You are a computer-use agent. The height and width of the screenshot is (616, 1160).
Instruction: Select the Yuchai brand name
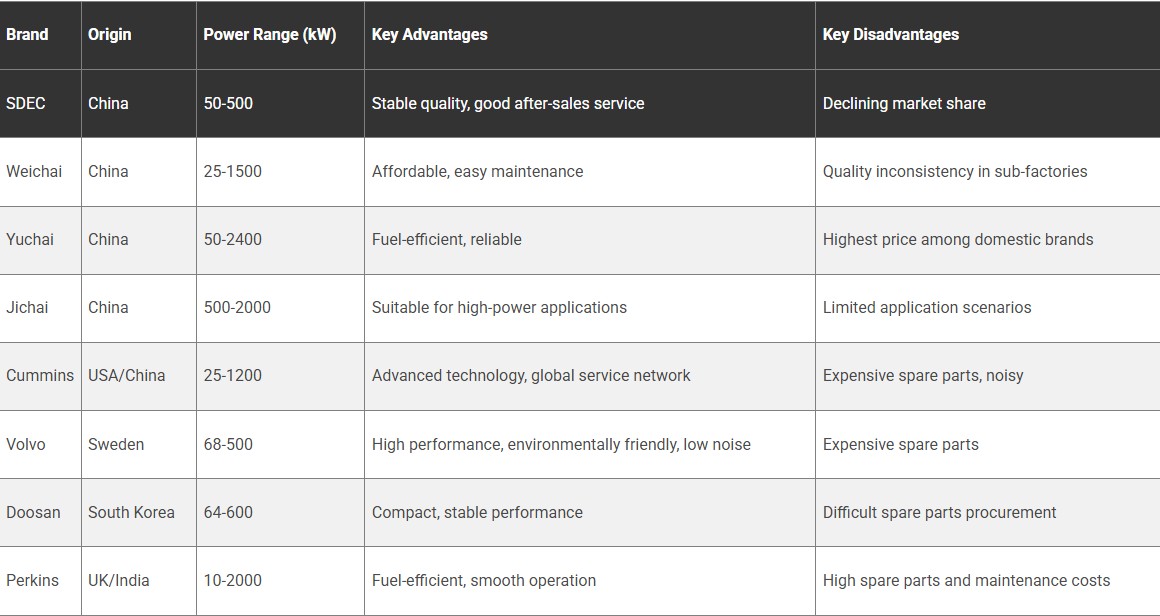pos(30,239)
